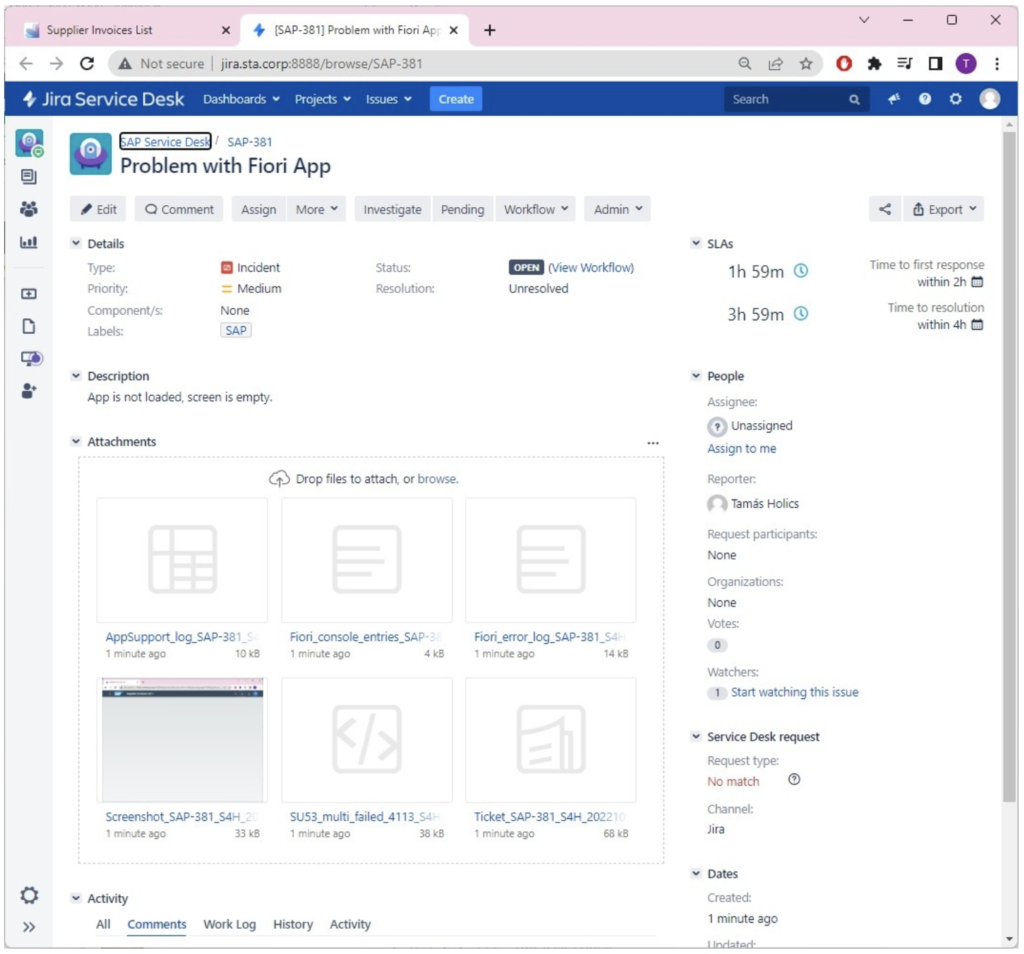Open the Admin dropdown
Viewport: 1024px width, 954px height.
(617, 209)
